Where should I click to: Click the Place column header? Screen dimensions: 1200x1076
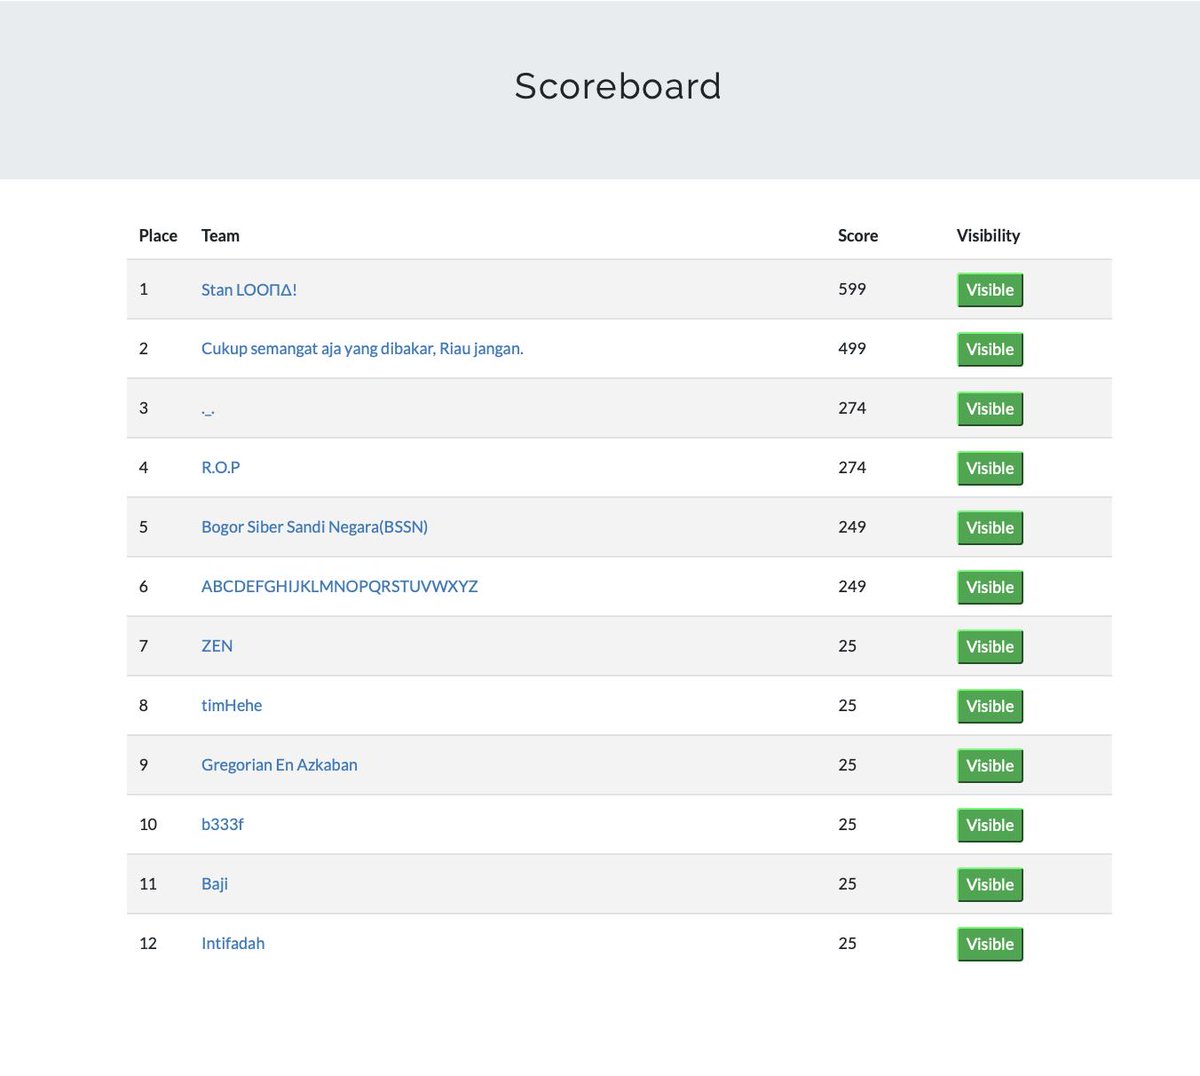point(158,236)
